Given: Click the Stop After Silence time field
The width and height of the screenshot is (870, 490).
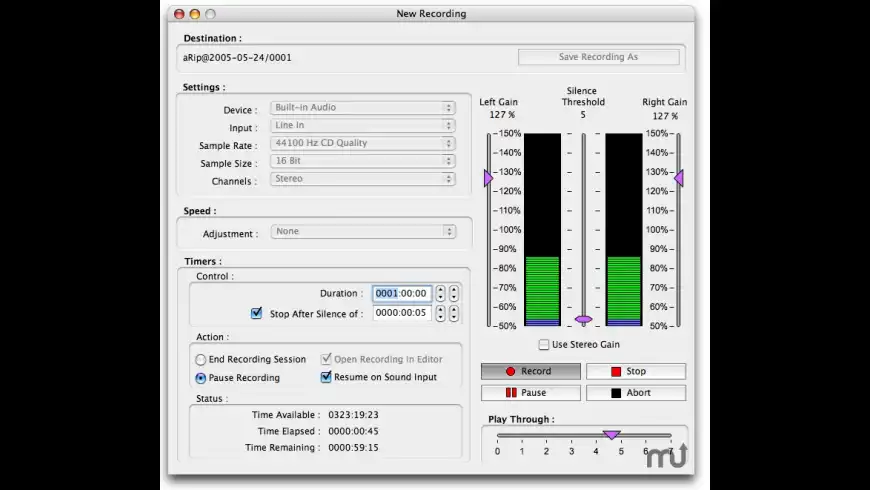Looking at the screenshot, I should (x=402, y=313).
